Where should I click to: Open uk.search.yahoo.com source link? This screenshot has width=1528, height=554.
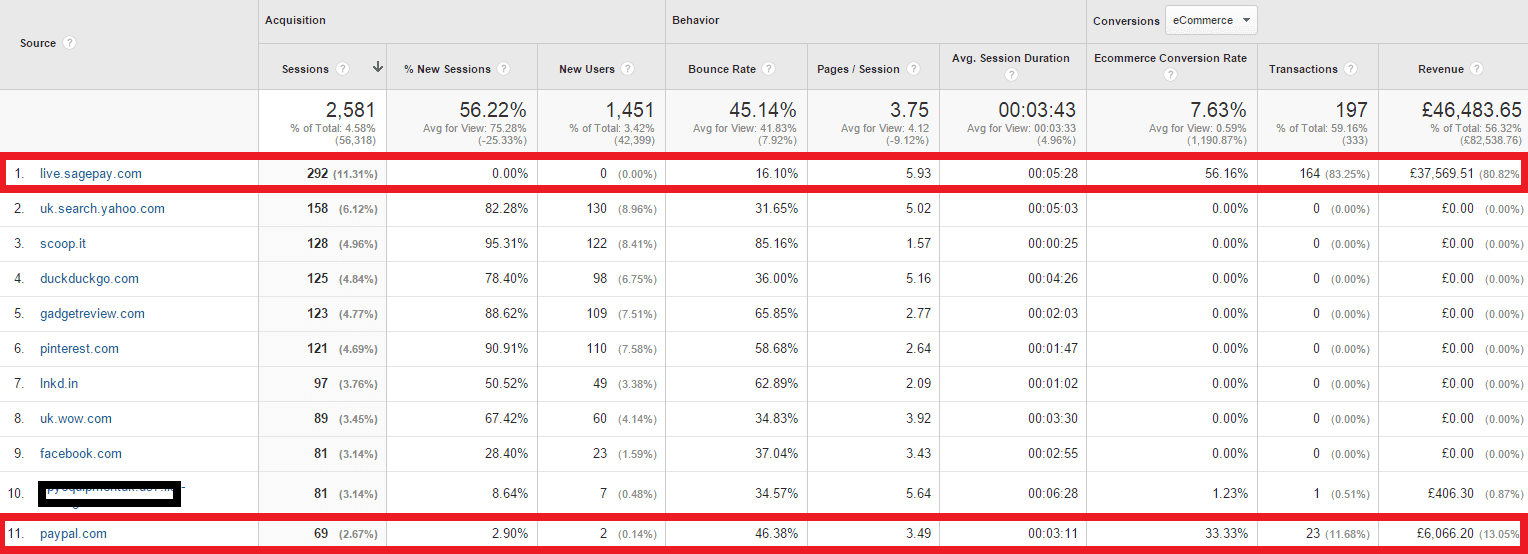coord(102,209)
